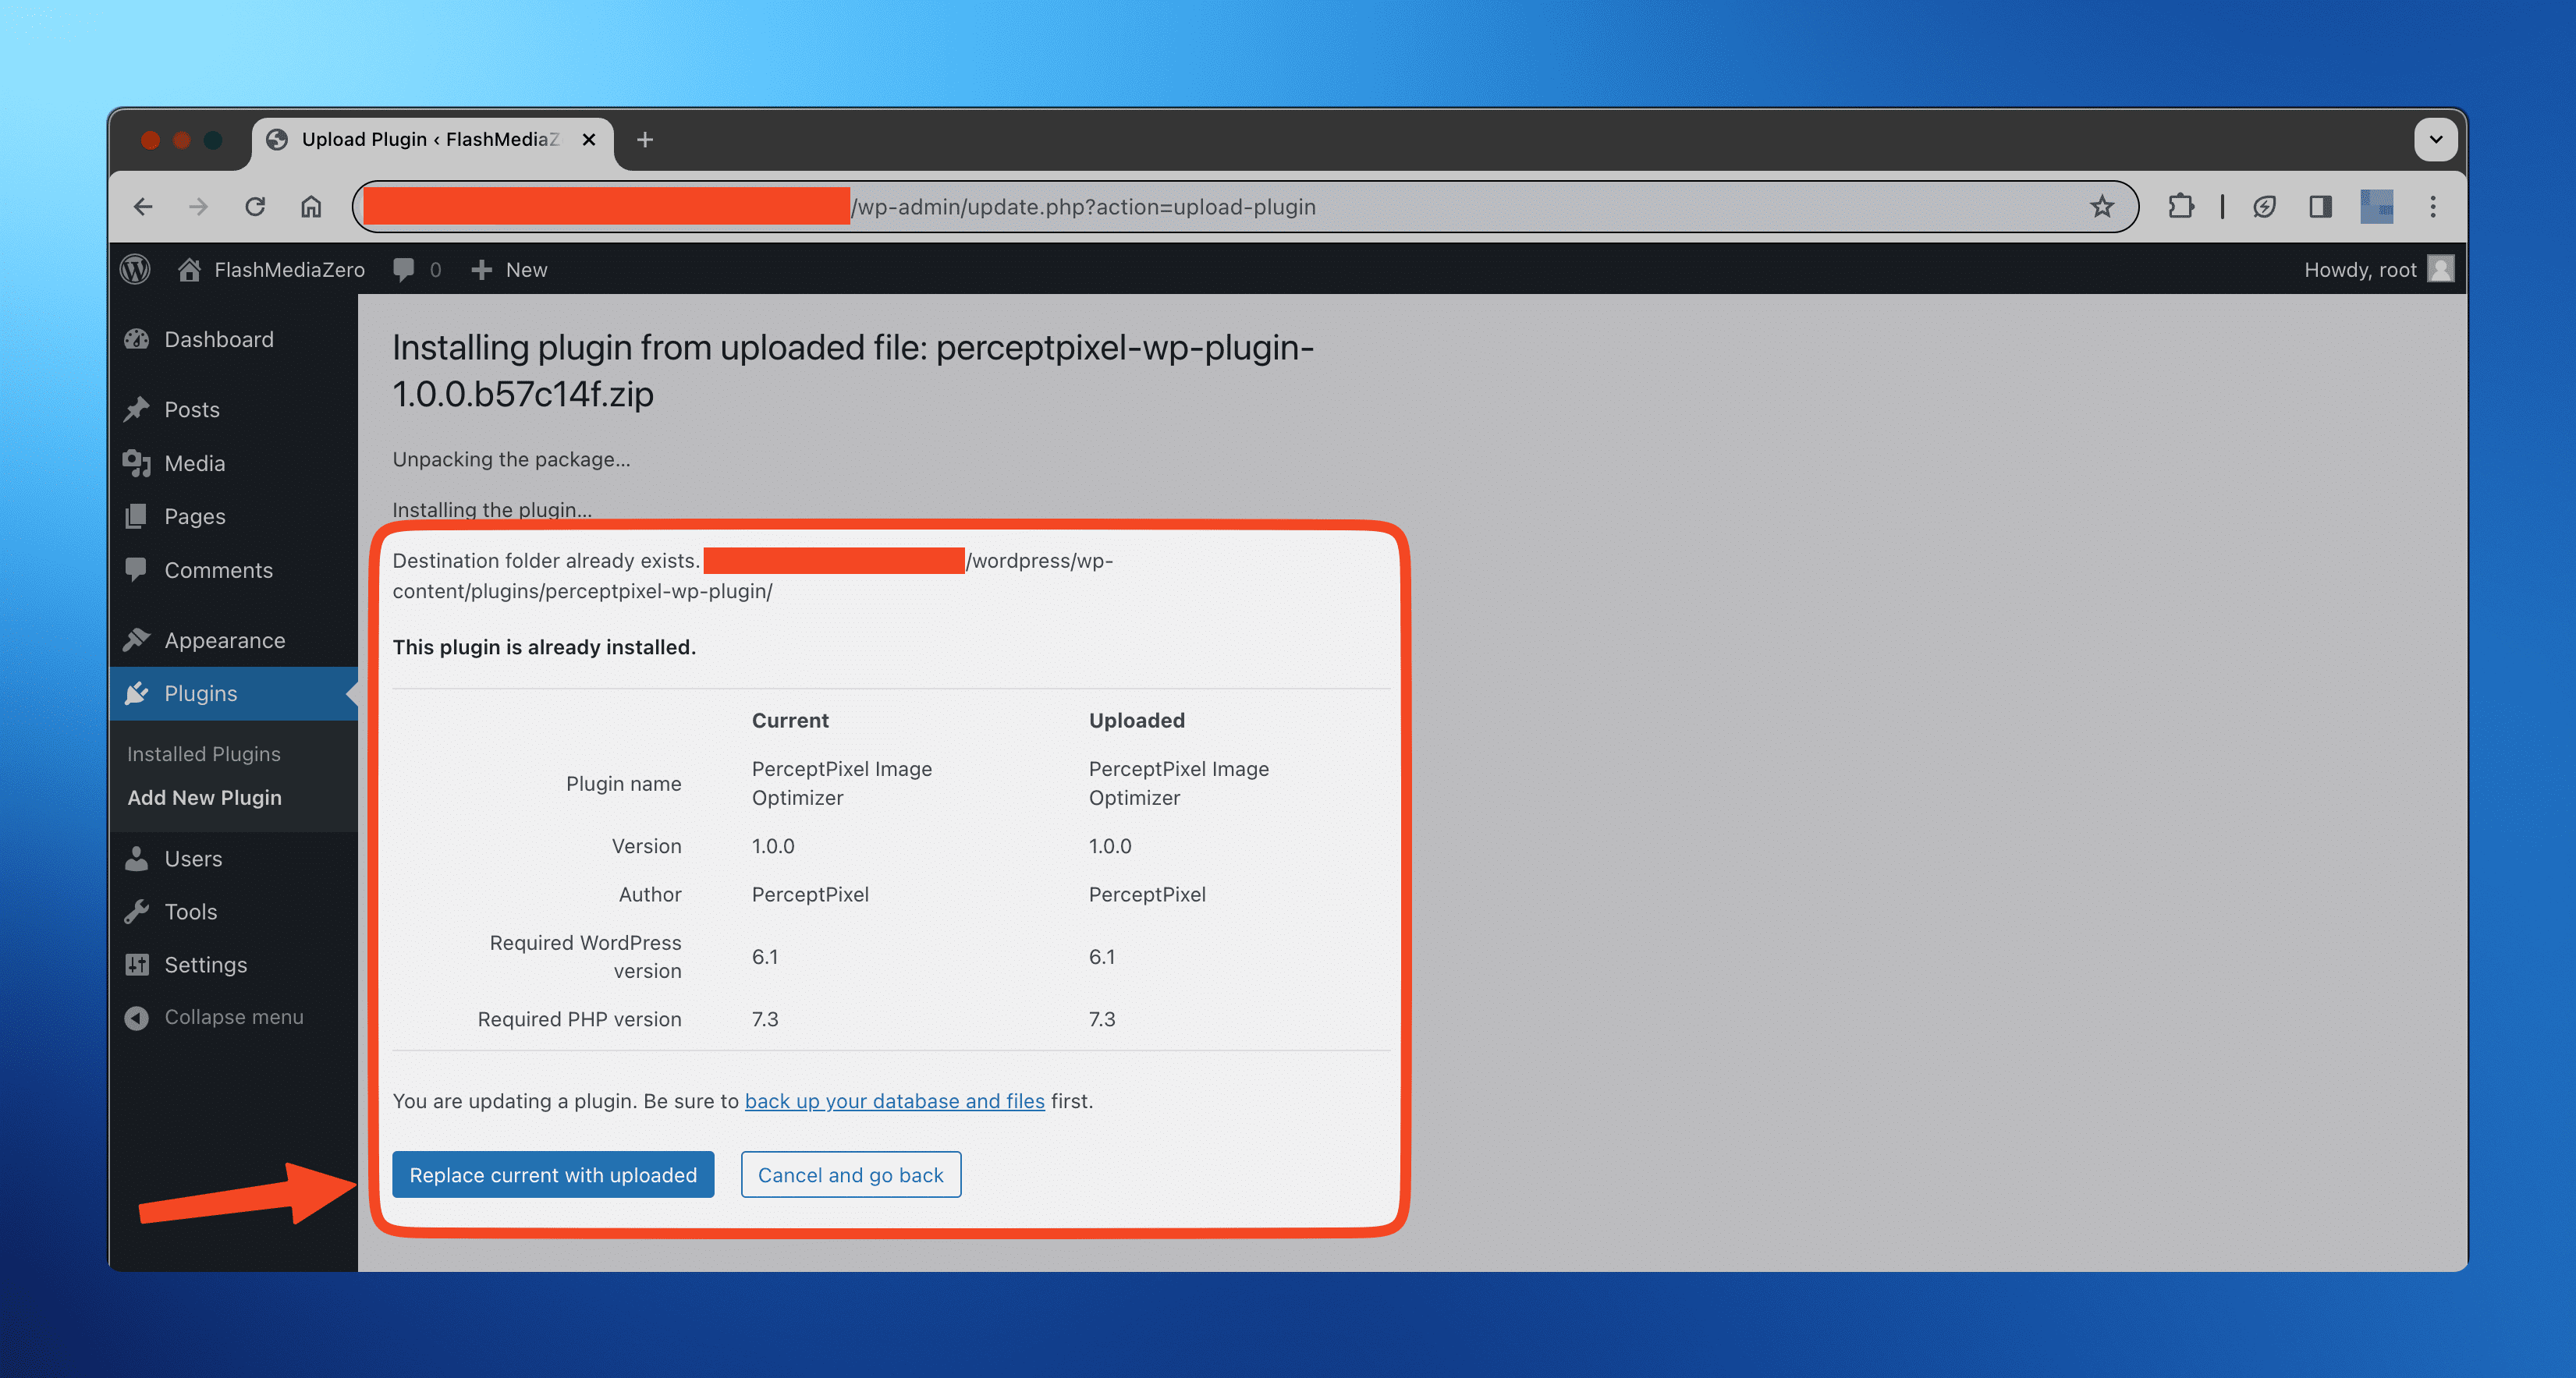Click the 'Unpacking the package…' text
The image size is (2576, 1378).
tap(511, 460)
